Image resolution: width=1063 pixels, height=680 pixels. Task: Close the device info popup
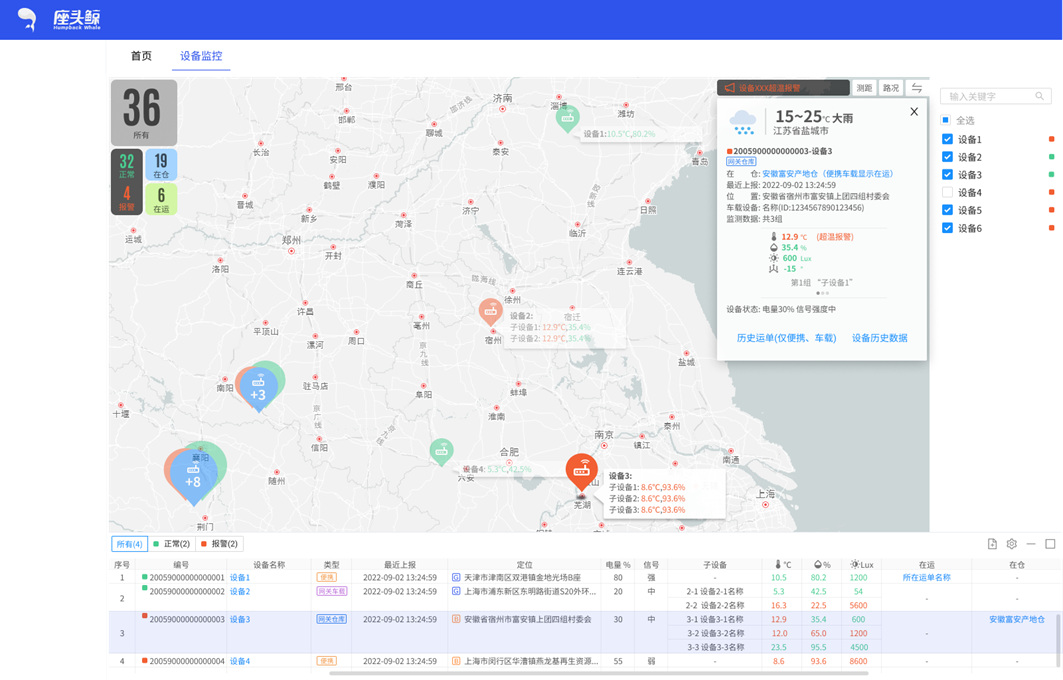click(x=914, y=112)
